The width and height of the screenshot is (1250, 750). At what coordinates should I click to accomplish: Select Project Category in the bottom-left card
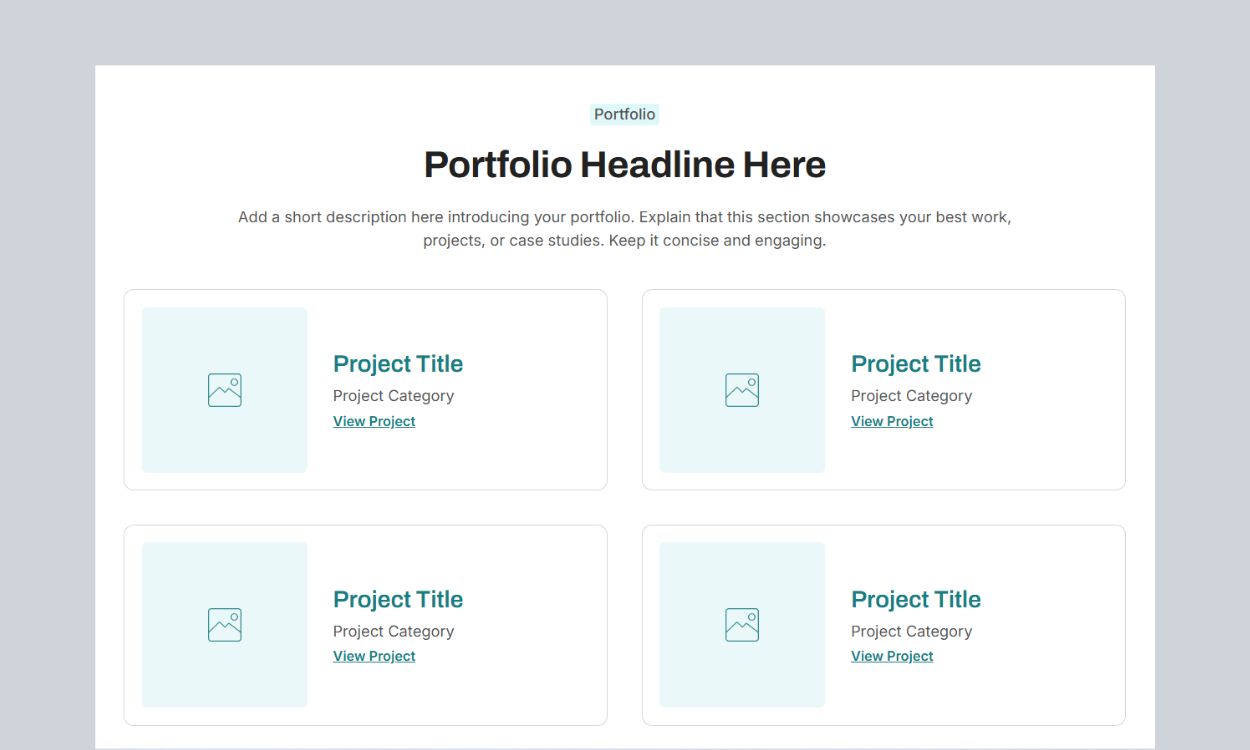(x=393, y=632)
